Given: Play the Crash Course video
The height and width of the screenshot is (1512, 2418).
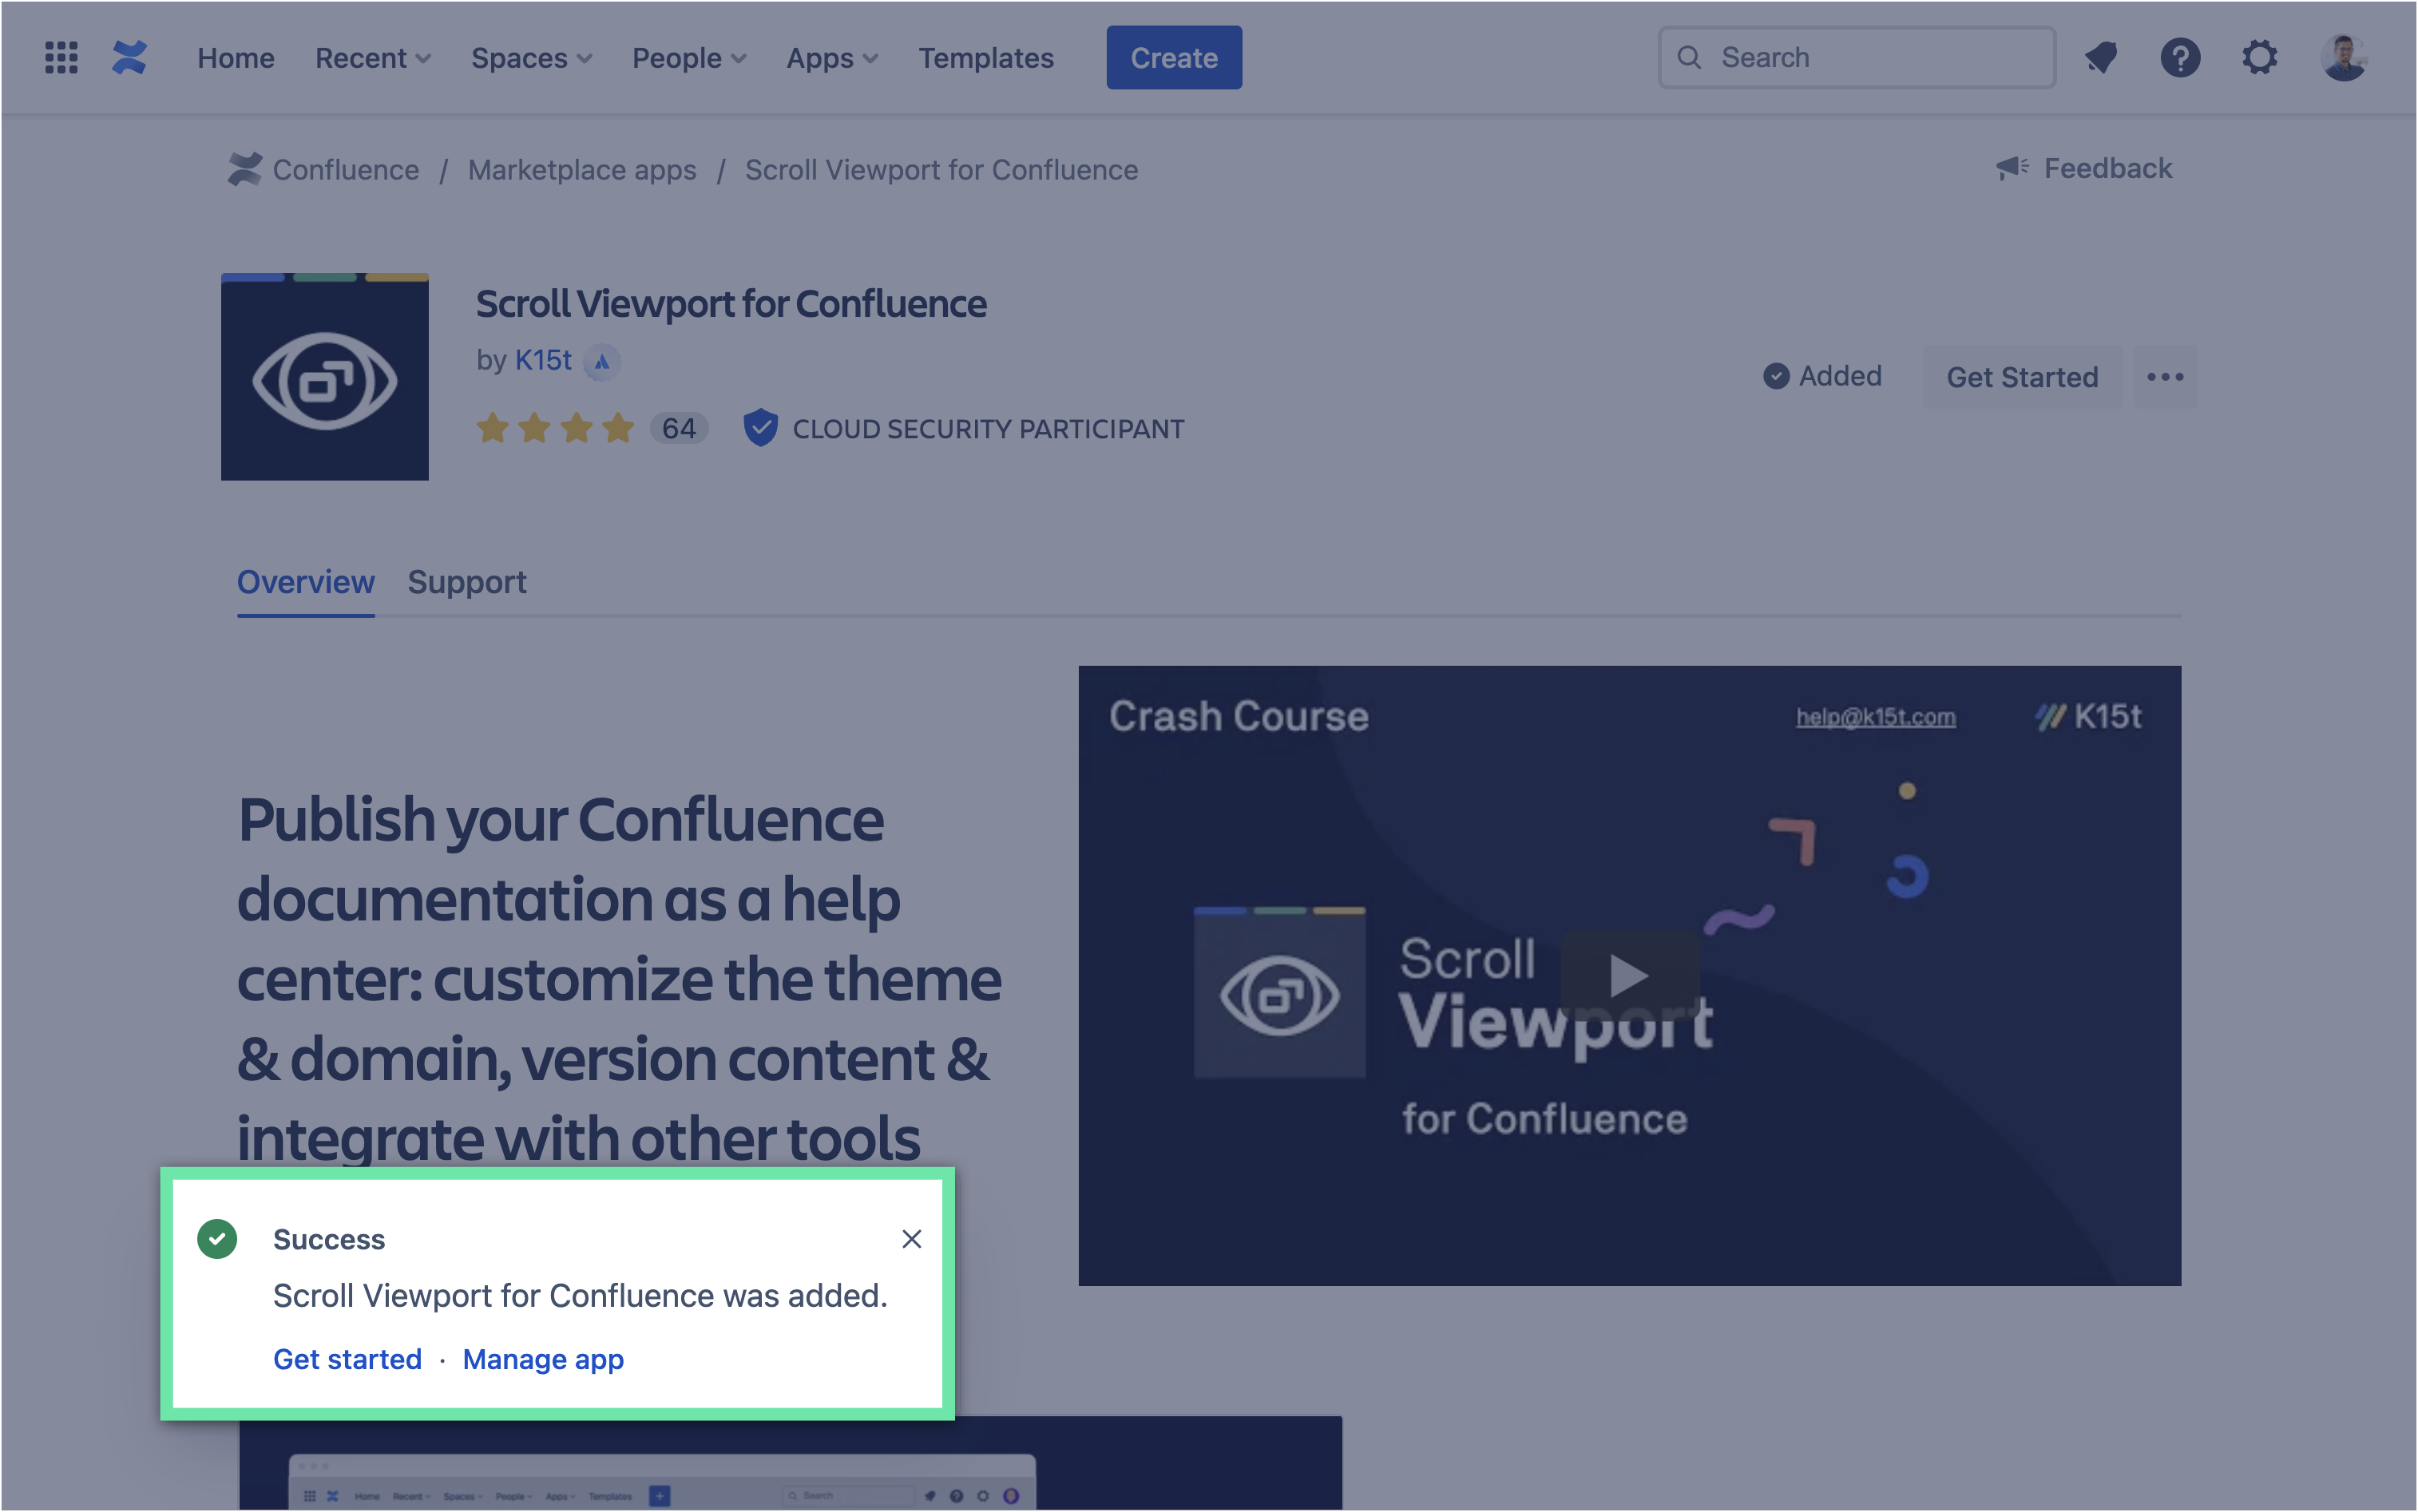Looking at the screenshot, I should [1629, 975].
